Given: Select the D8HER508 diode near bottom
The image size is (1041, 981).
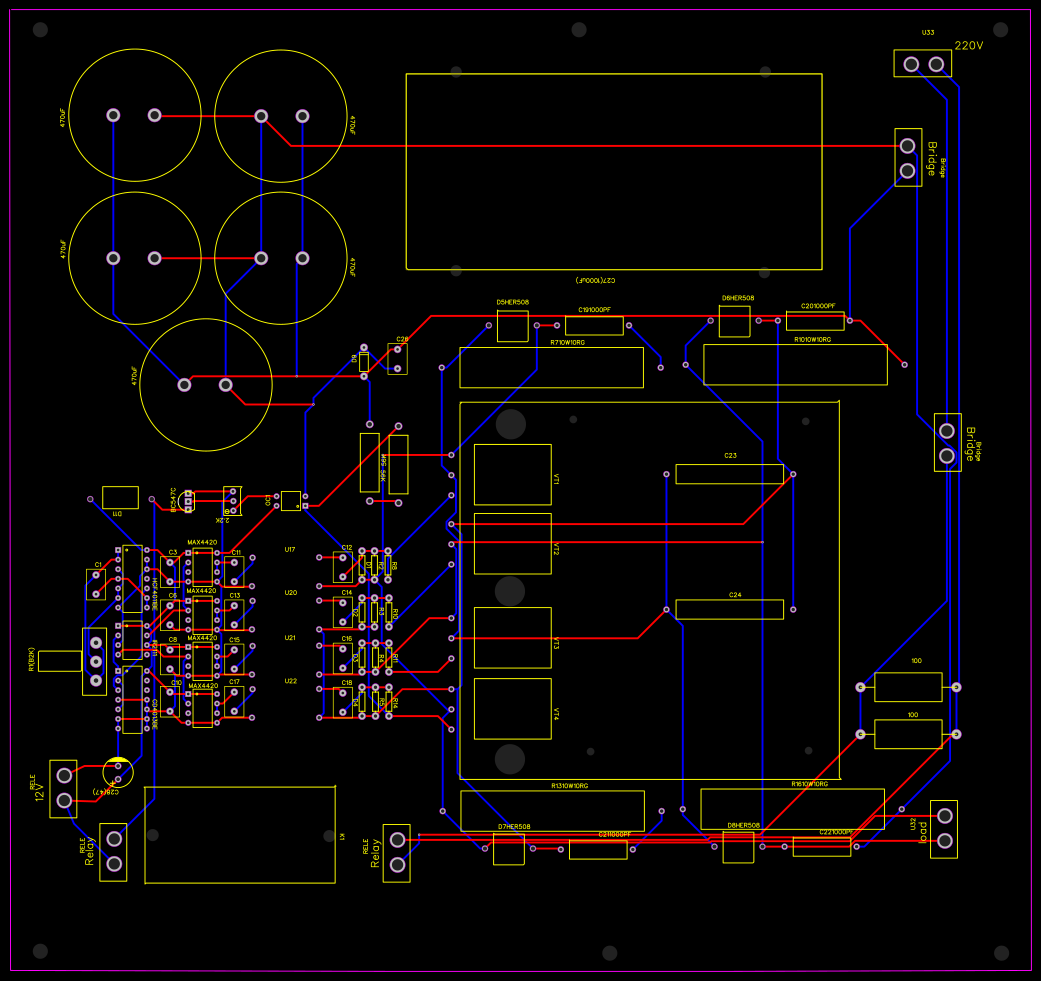Looking at the screenshot, I should [737, 845].
